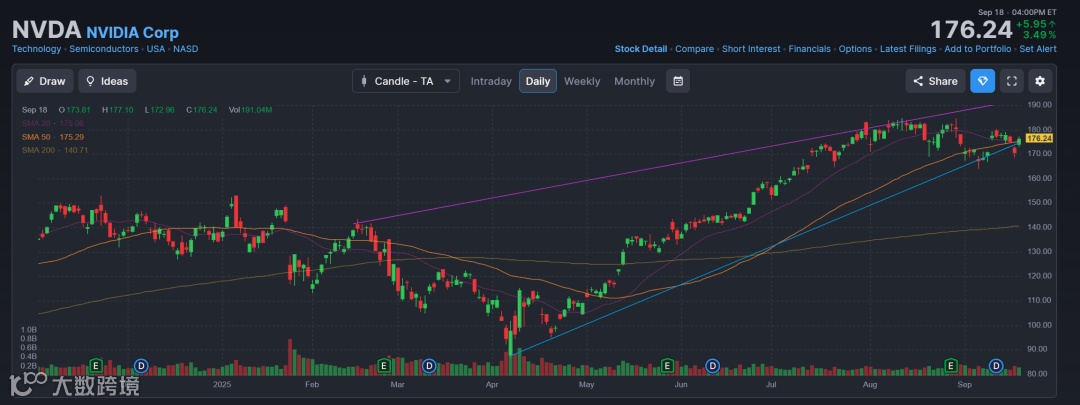Click Add to Portfolio link
1080x405 pixels.
click(x=978, y=48)
